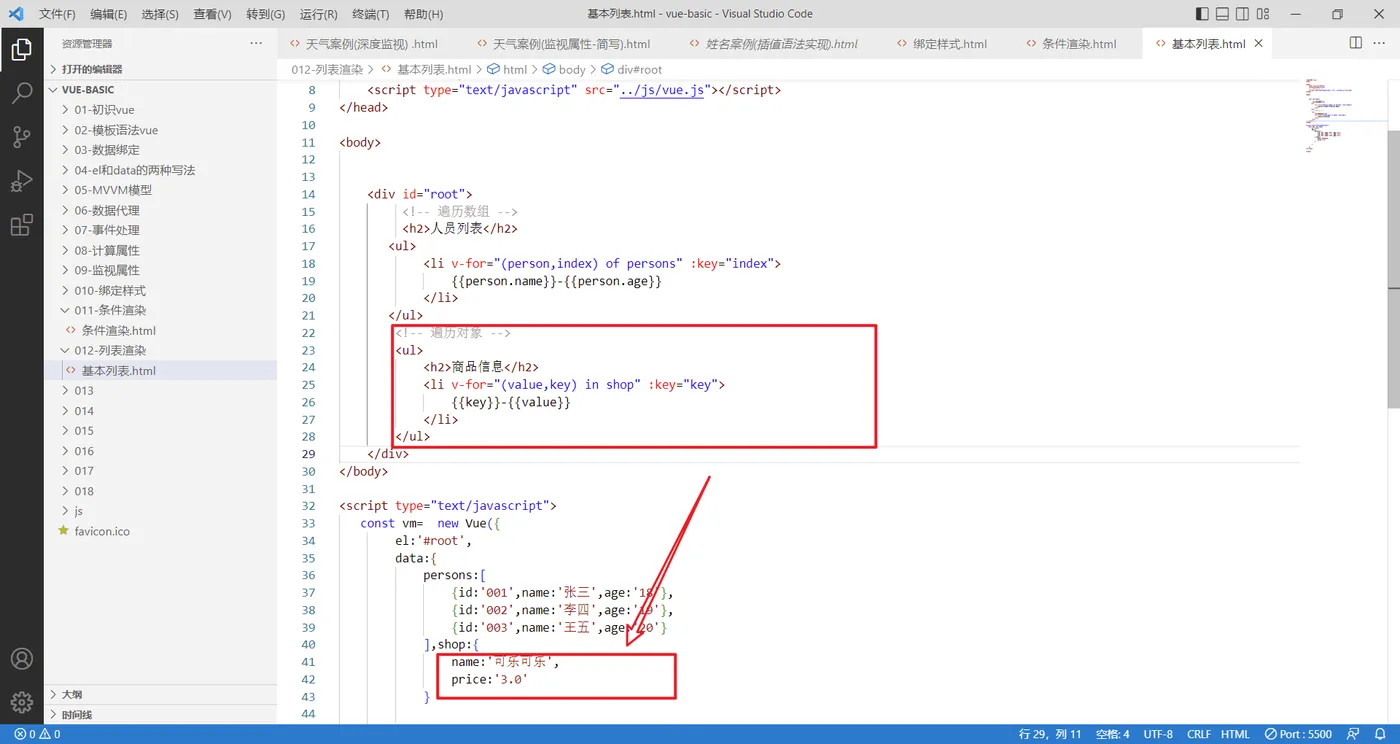
Task: Open the Extensions view
Action: pyautogui.click(x=21, y=225)
